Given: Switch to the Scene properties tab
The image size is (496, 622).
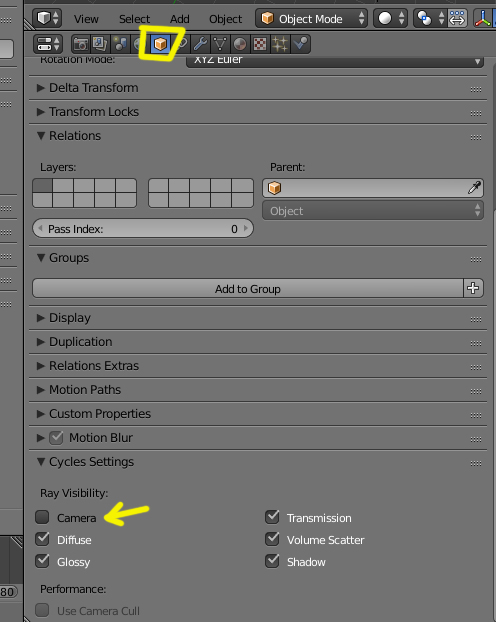Looking at the screenshot, I should click(120, 44).
